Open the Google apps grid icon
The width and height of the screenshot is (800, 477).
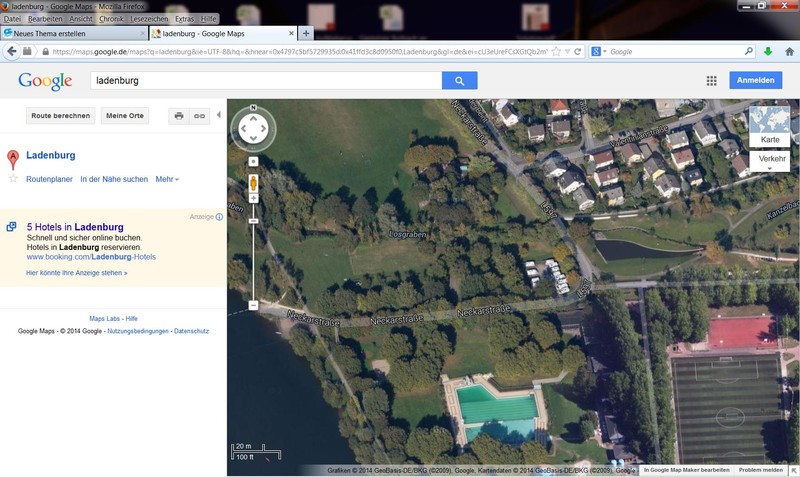pyautogui.click(x=711, y=81)
